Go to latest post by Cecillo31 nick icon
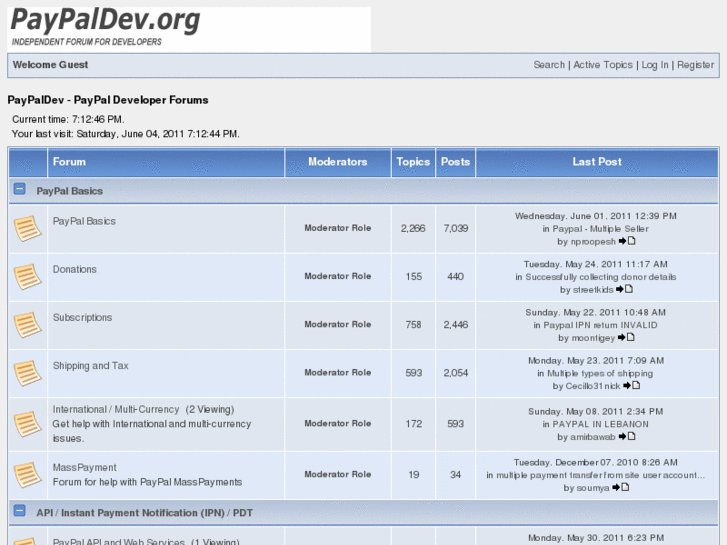This screenshot has width=727, height=545. coord(631,385)
